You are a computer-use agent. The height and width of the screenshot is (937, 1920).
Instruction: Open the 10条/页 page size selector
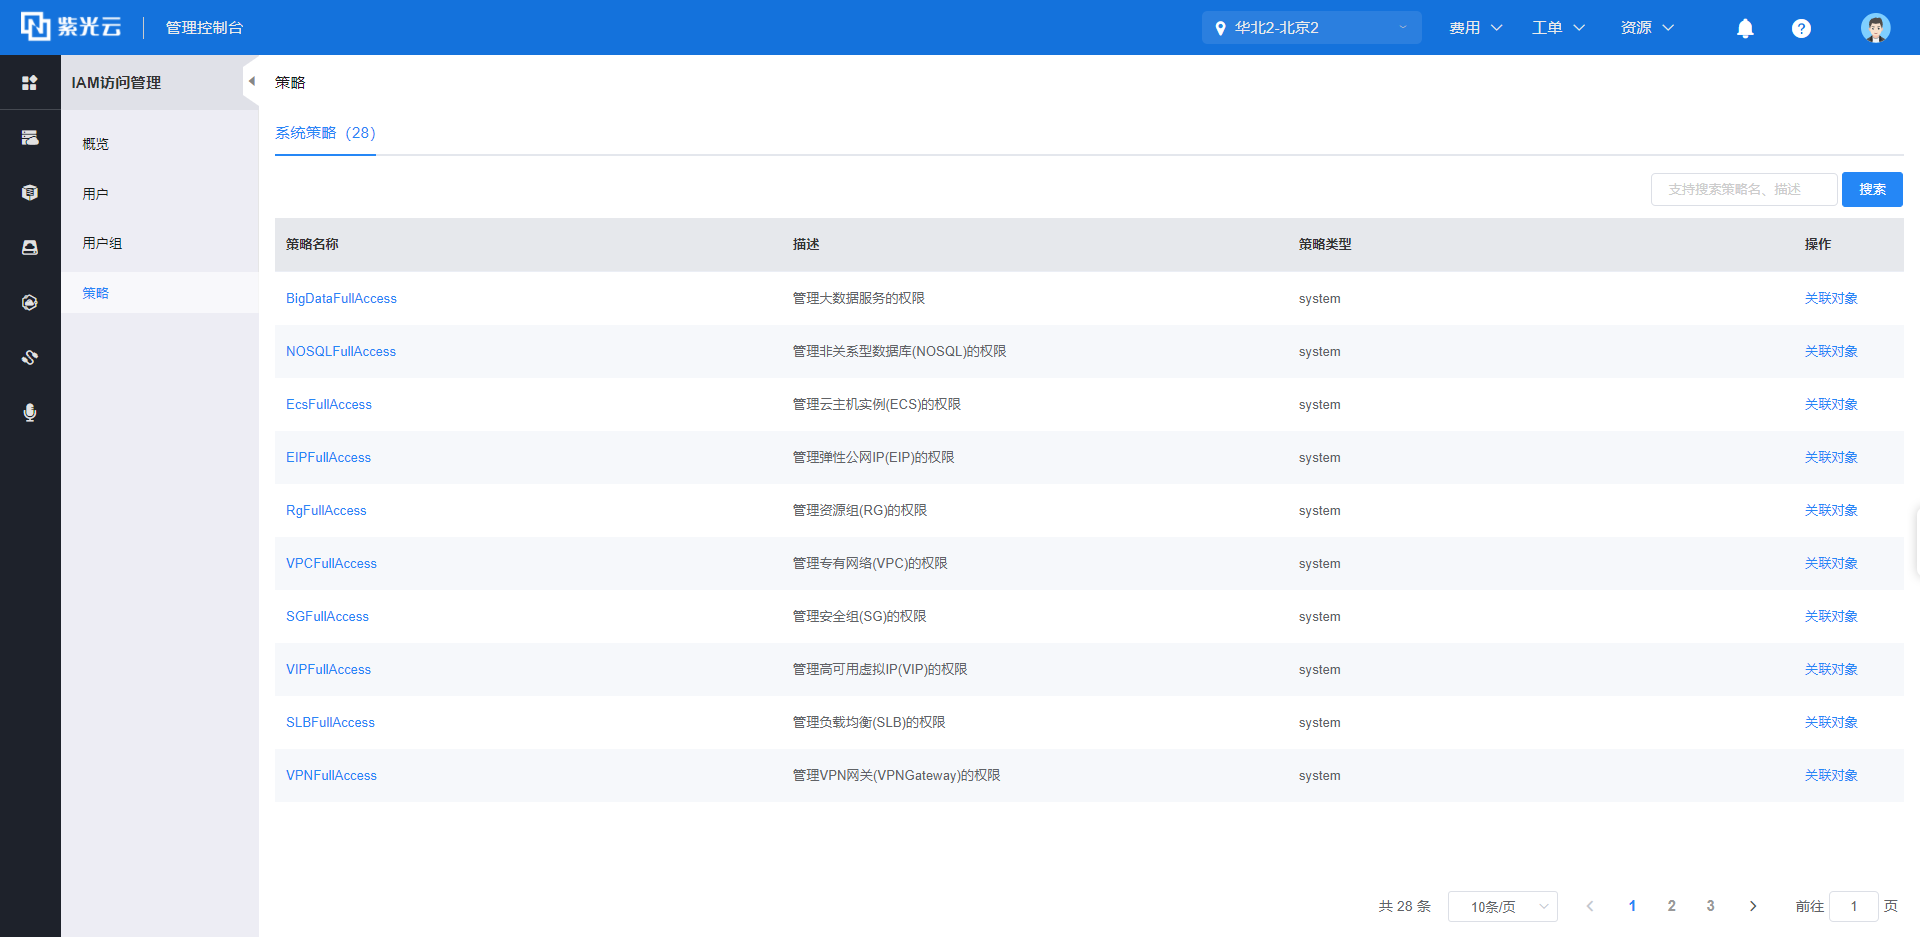1502,906
